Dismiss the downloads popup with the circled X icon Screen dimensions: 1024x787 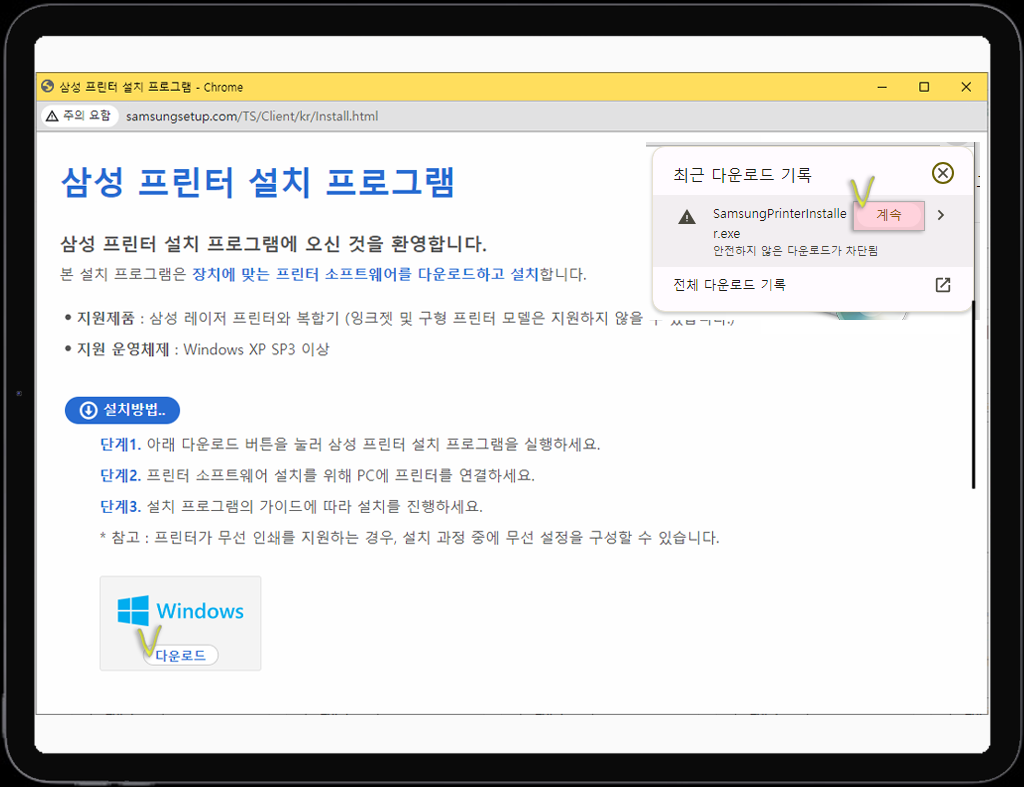tap(941, 173)
